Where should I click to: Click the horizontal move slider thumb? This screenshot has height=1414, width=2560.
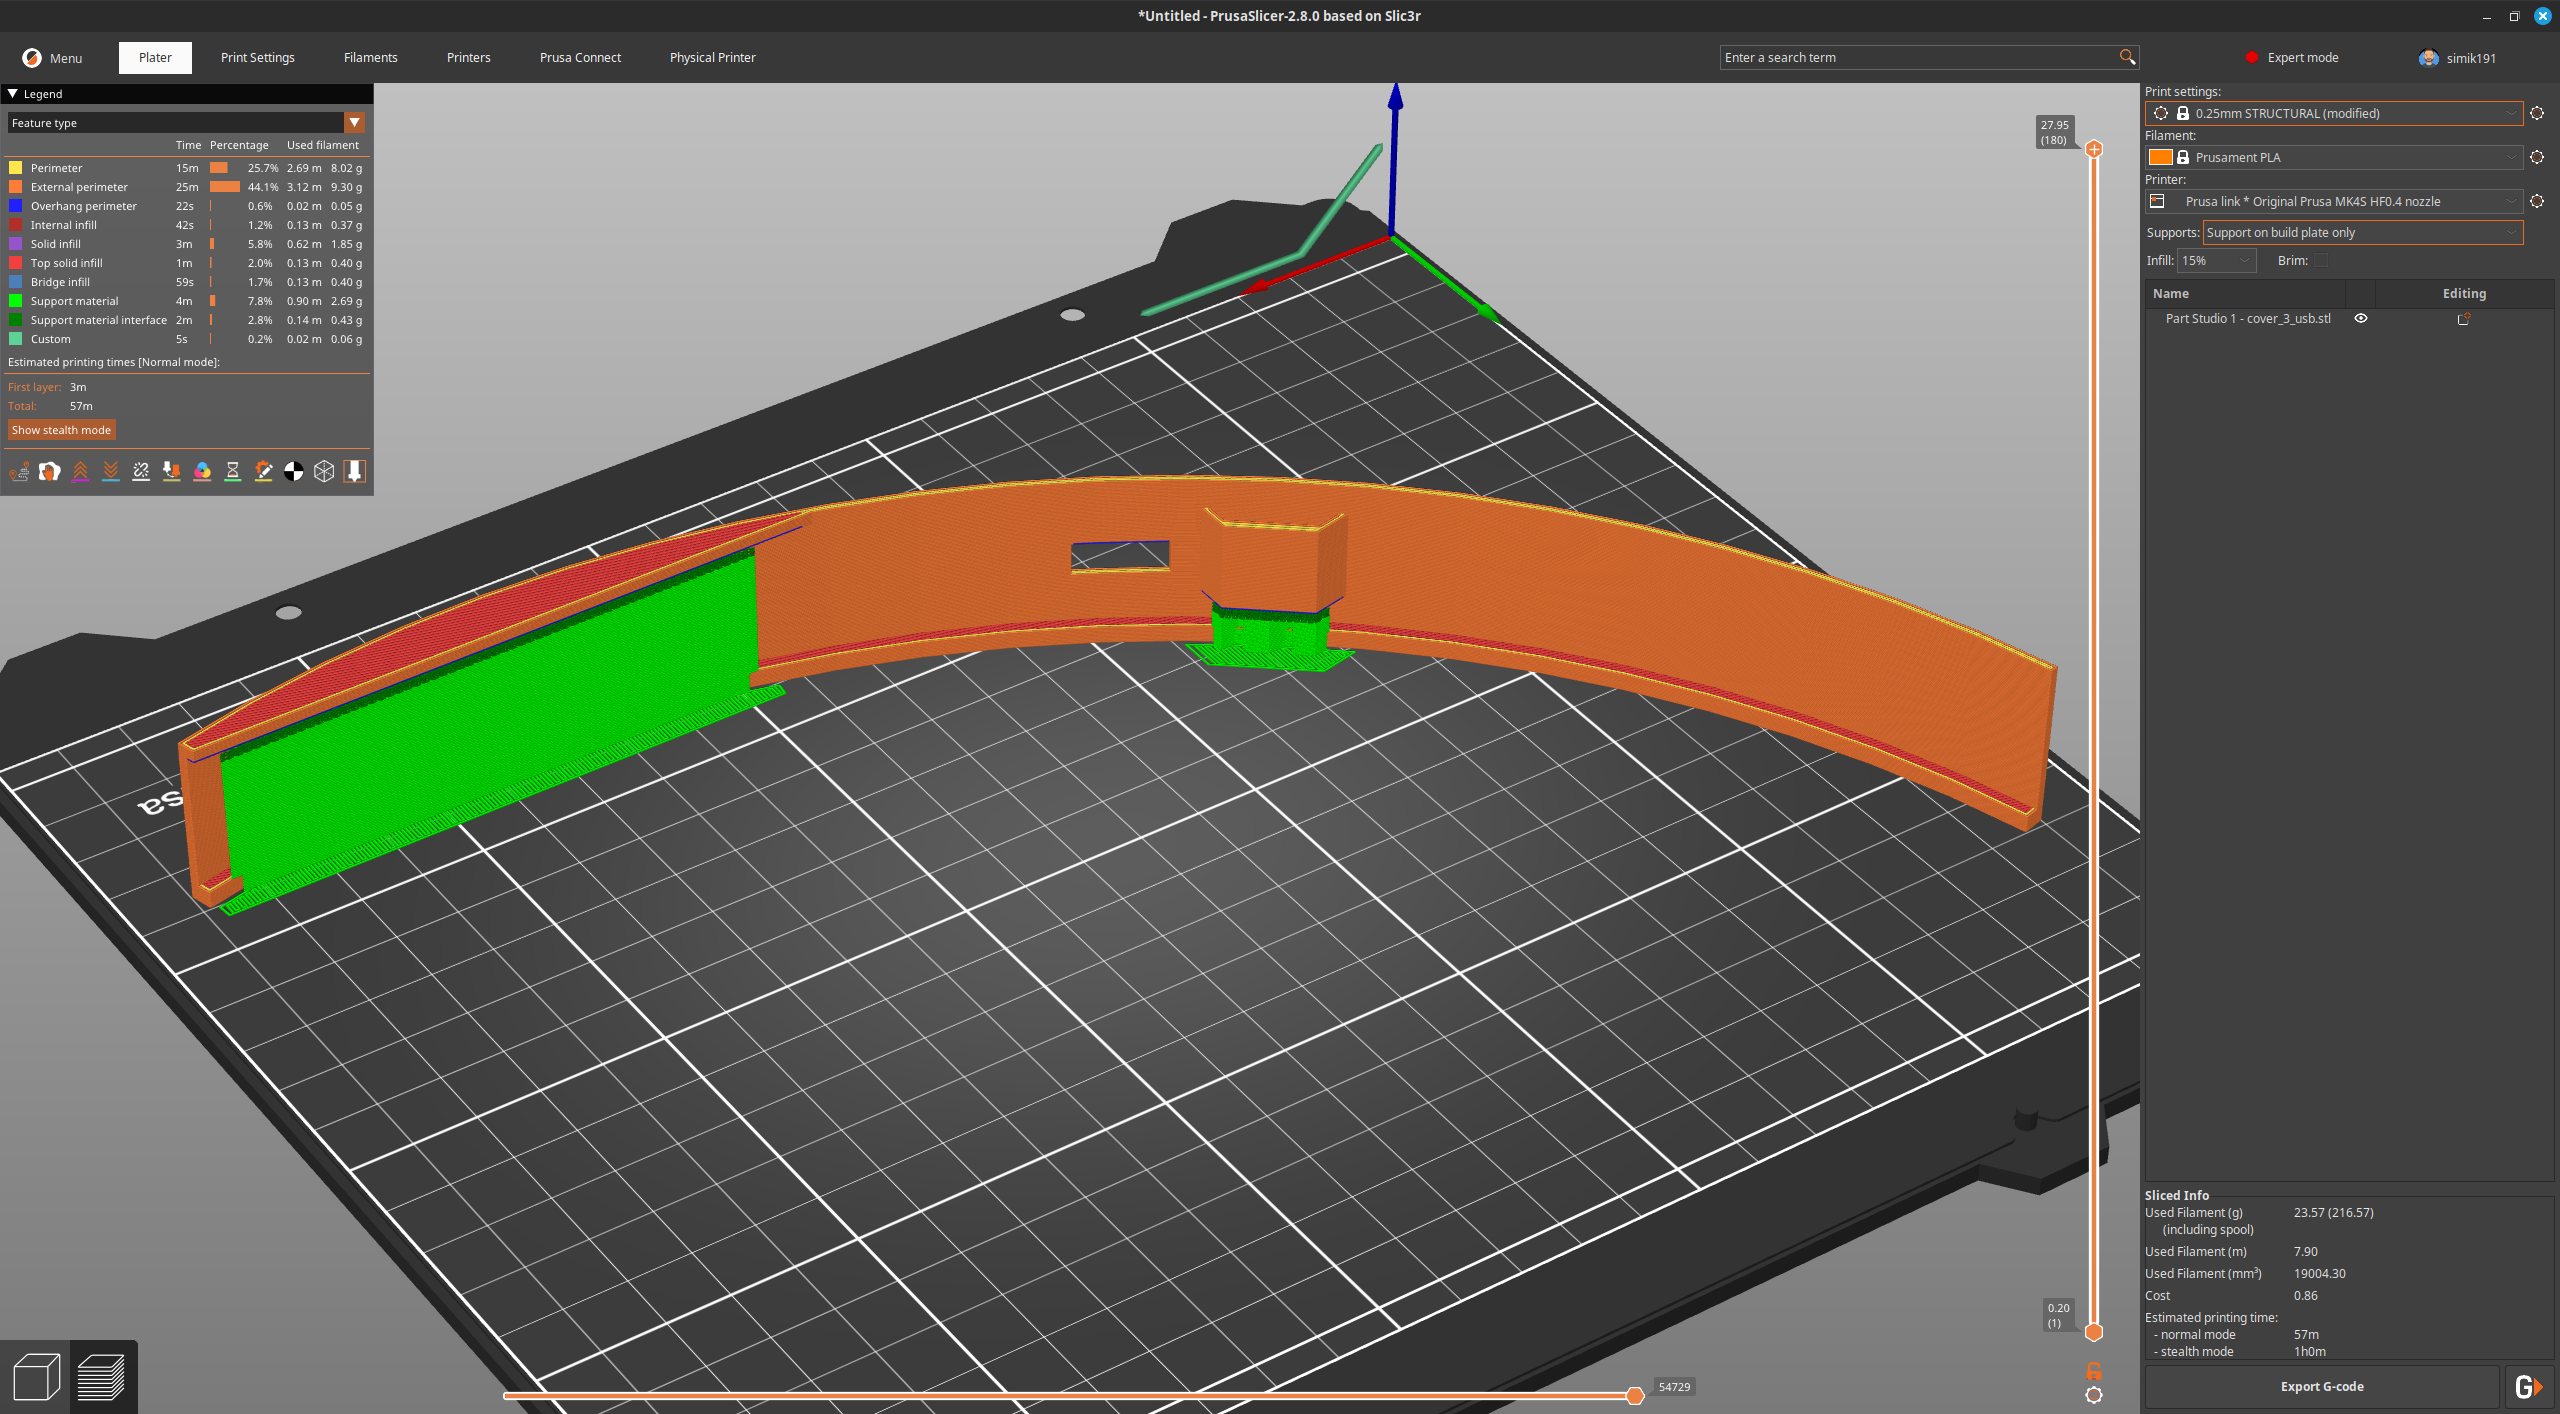click(x=1635, y=1395)
